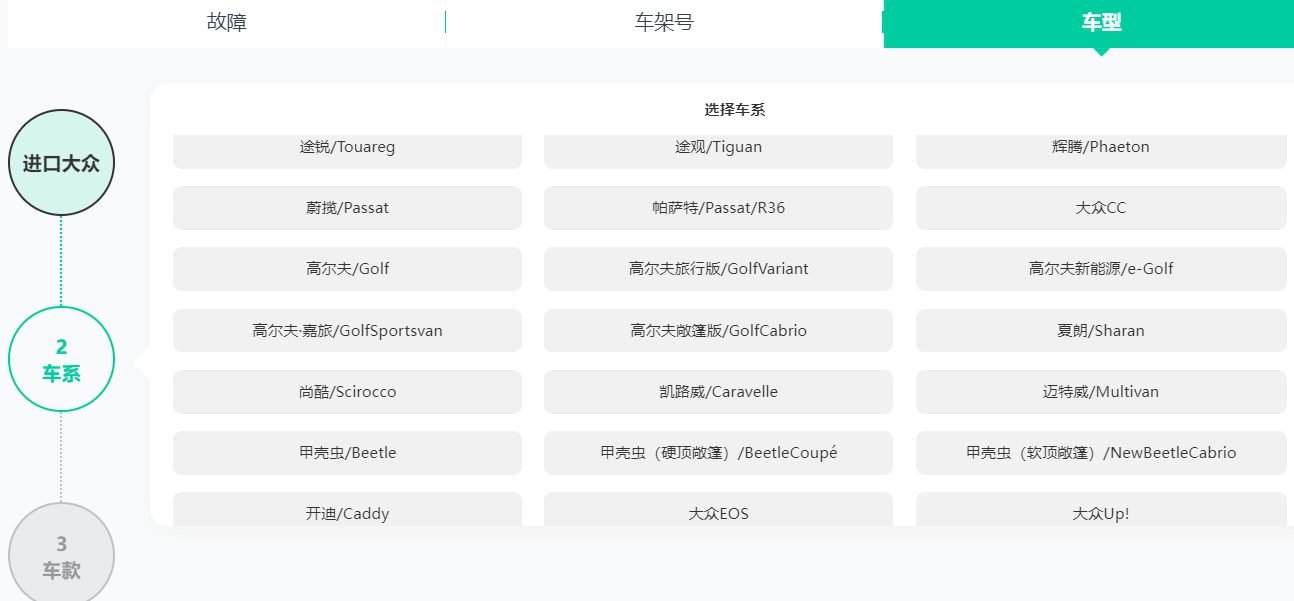1294x601 pixels.
Task: Choose 高尔夫旅行版/GolfVariant series
Action: click(717, 268)
